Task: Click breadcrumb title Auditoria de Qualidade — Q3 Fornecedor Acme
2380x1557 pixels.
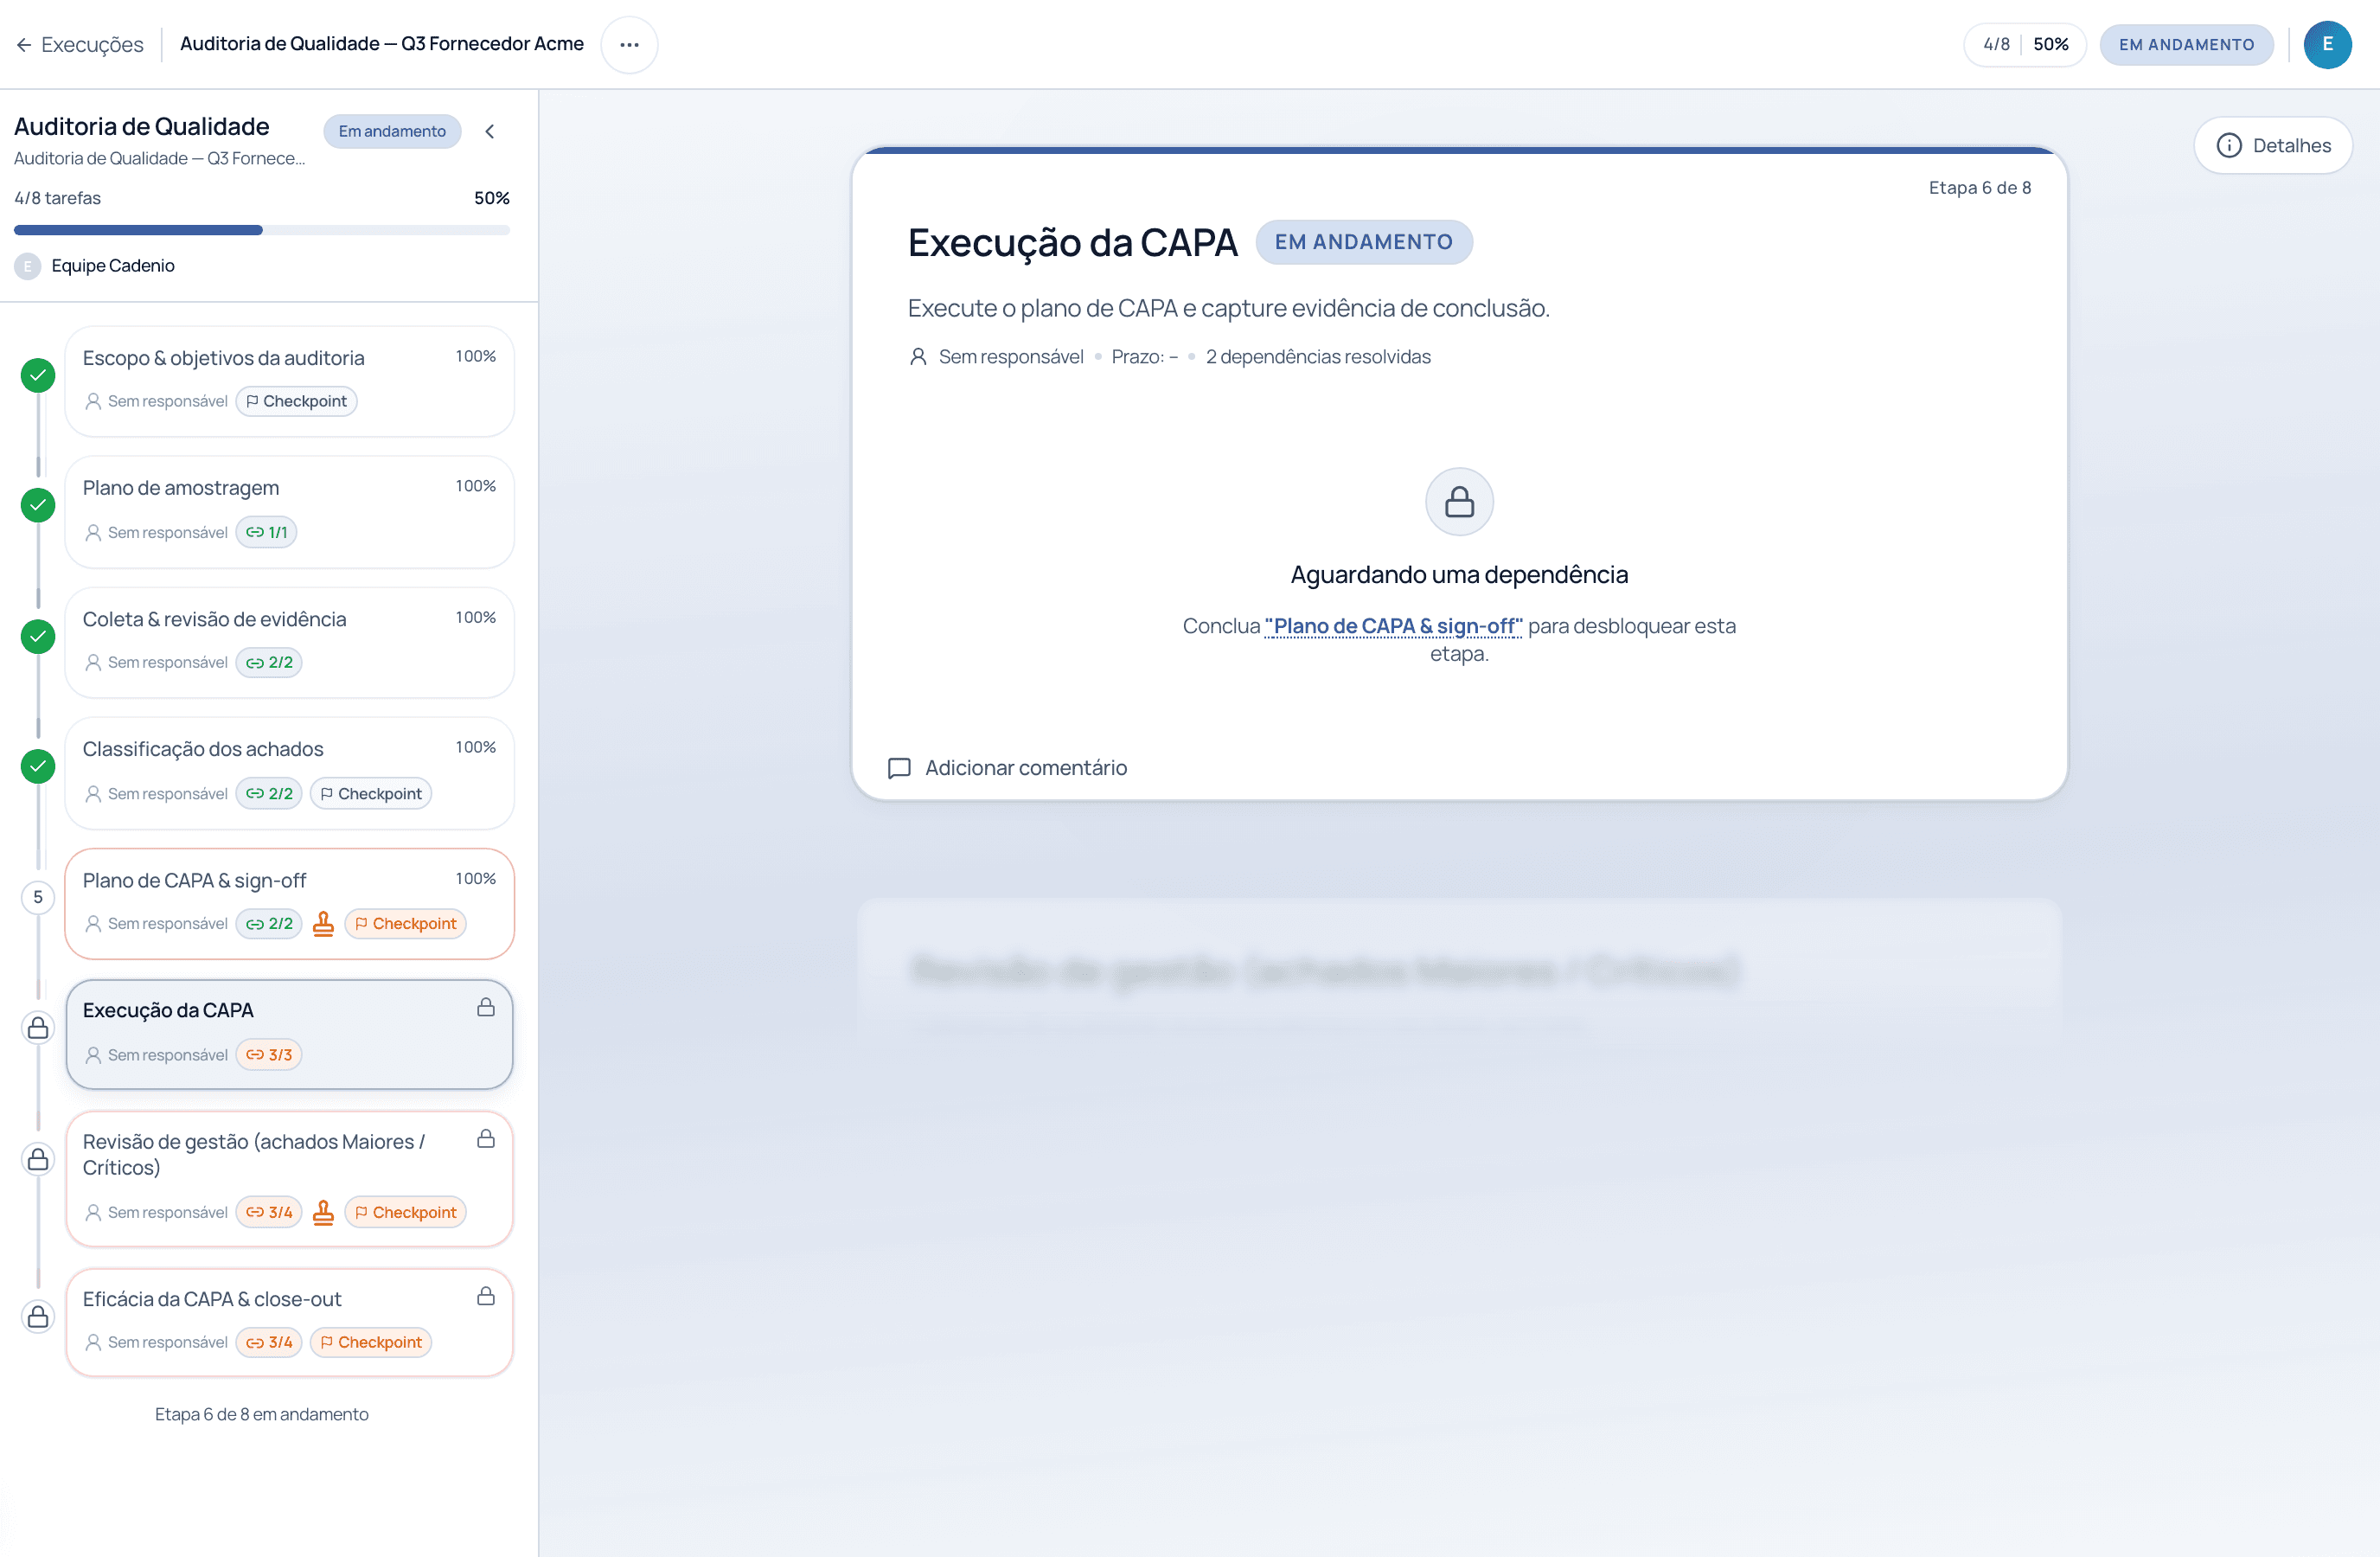Action: pyautogui.click(x=381, y=44)
